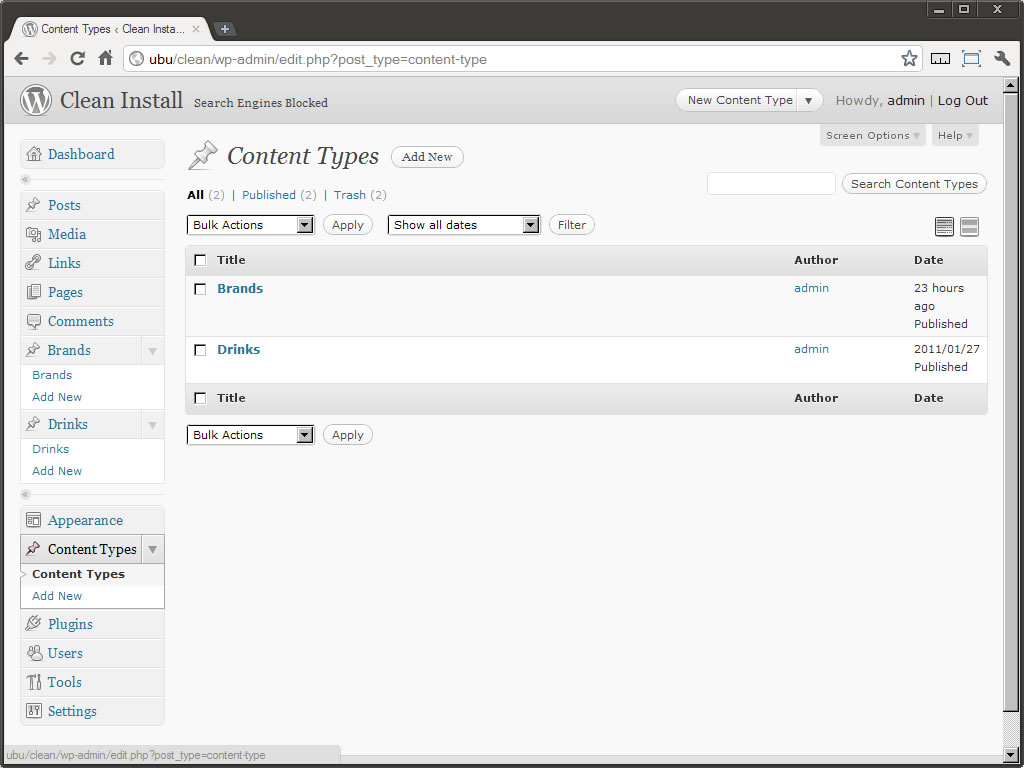Image resolution: width=1024 pixels, height=768 pixels.
Task: Open the Brands content type title link
Action: [x=240, y=289]
